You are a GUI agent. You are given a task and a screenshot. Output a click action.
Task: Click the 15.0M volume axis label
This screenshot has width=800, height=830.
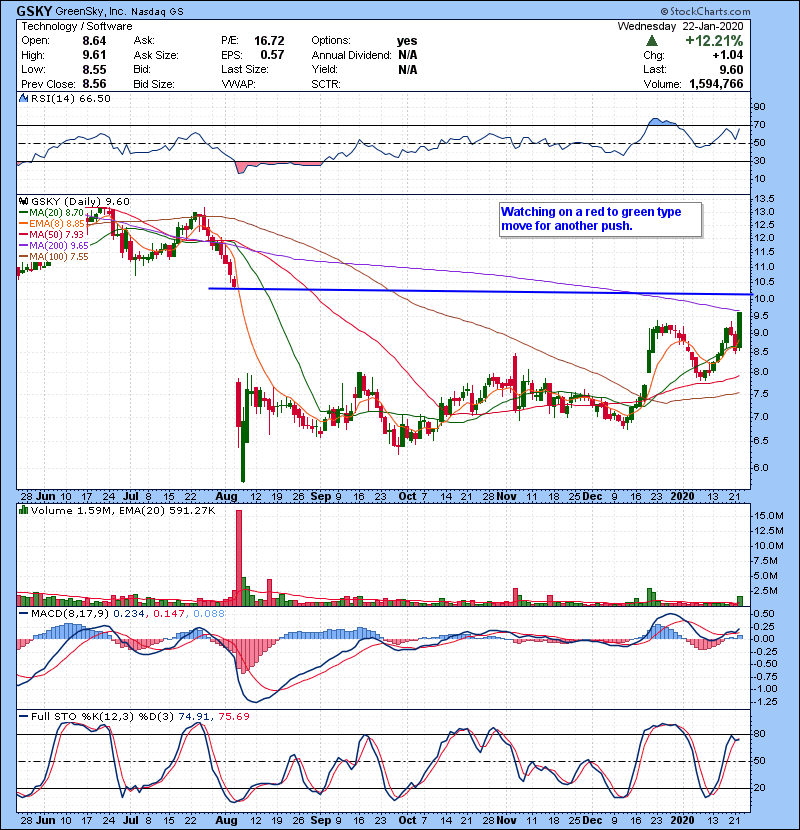tap(769, 516)
